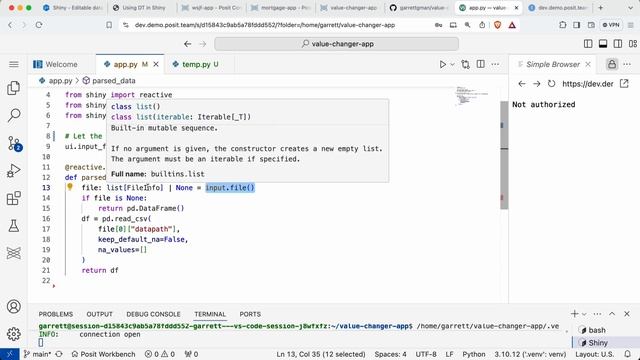Open the Source Control view with badge

pyautogui.click(x=14, y=144)
